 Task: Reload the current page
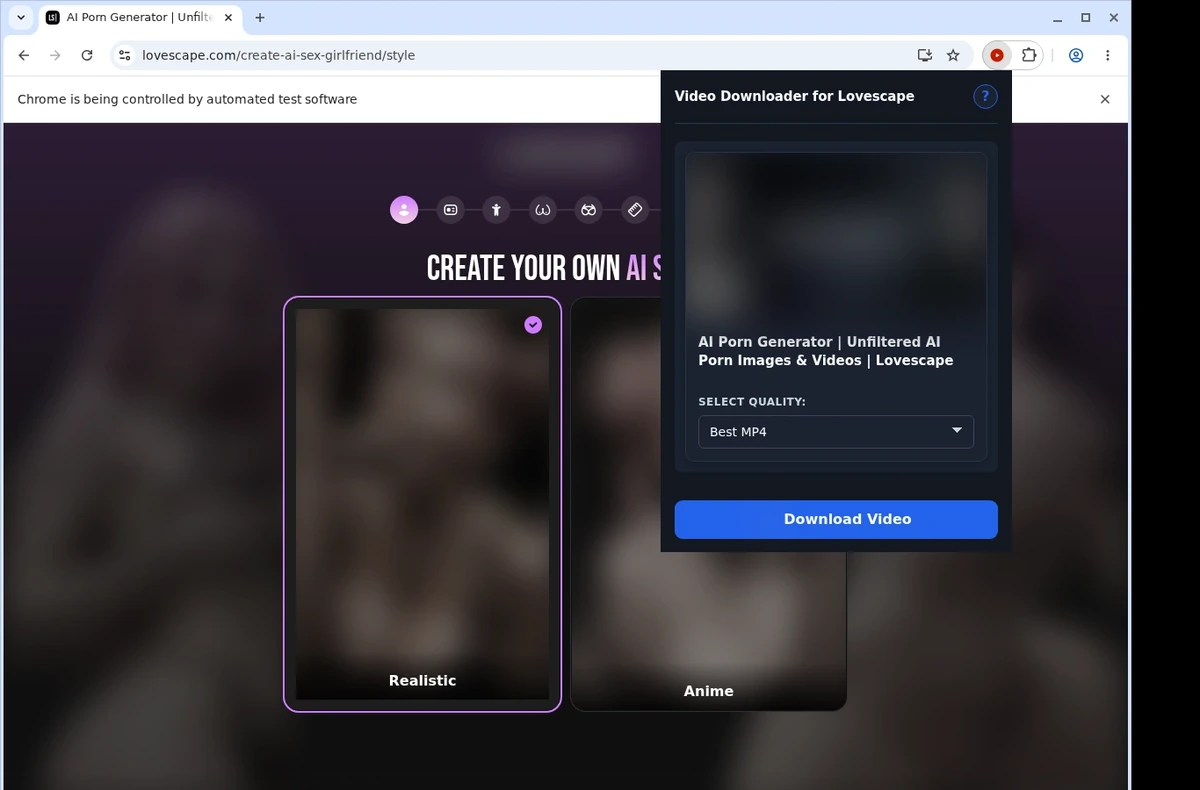tap(87, 55)
